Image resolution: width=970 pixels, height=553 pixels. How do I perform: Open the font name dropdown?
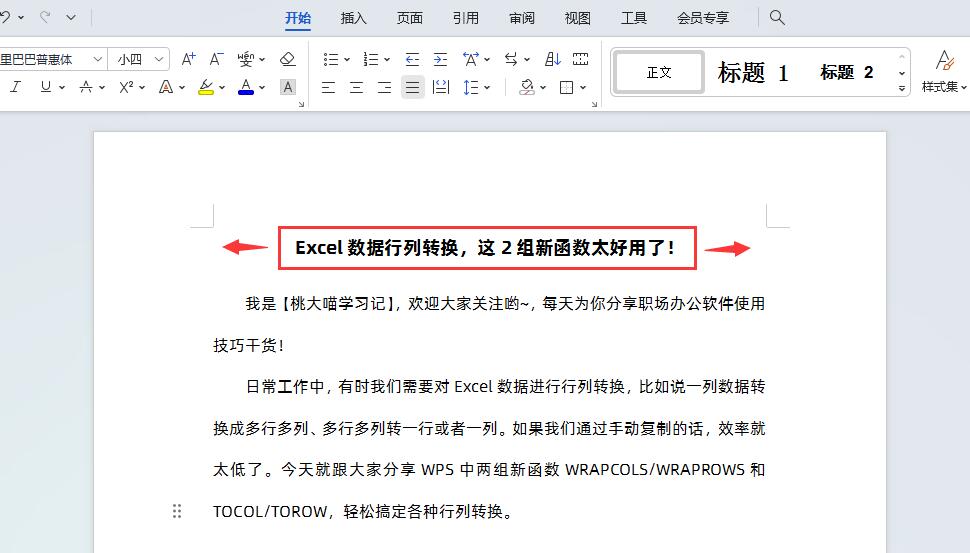(x=97, y=59)
